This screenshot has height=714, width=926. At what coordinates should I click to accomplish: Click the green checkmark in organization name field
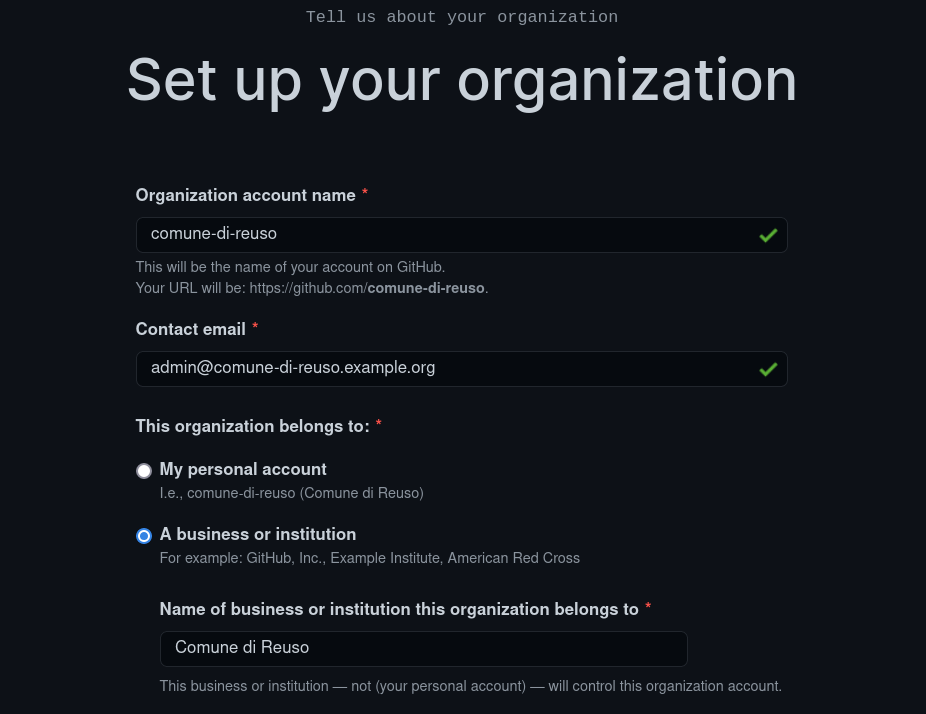click(768, 236)
